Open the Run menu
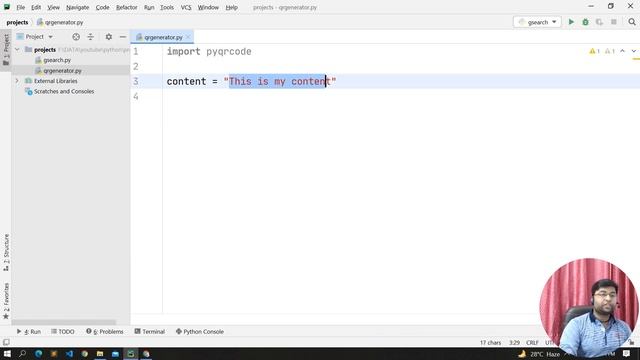This screenshot has height=360, width=640. click(x=149, y=7)
